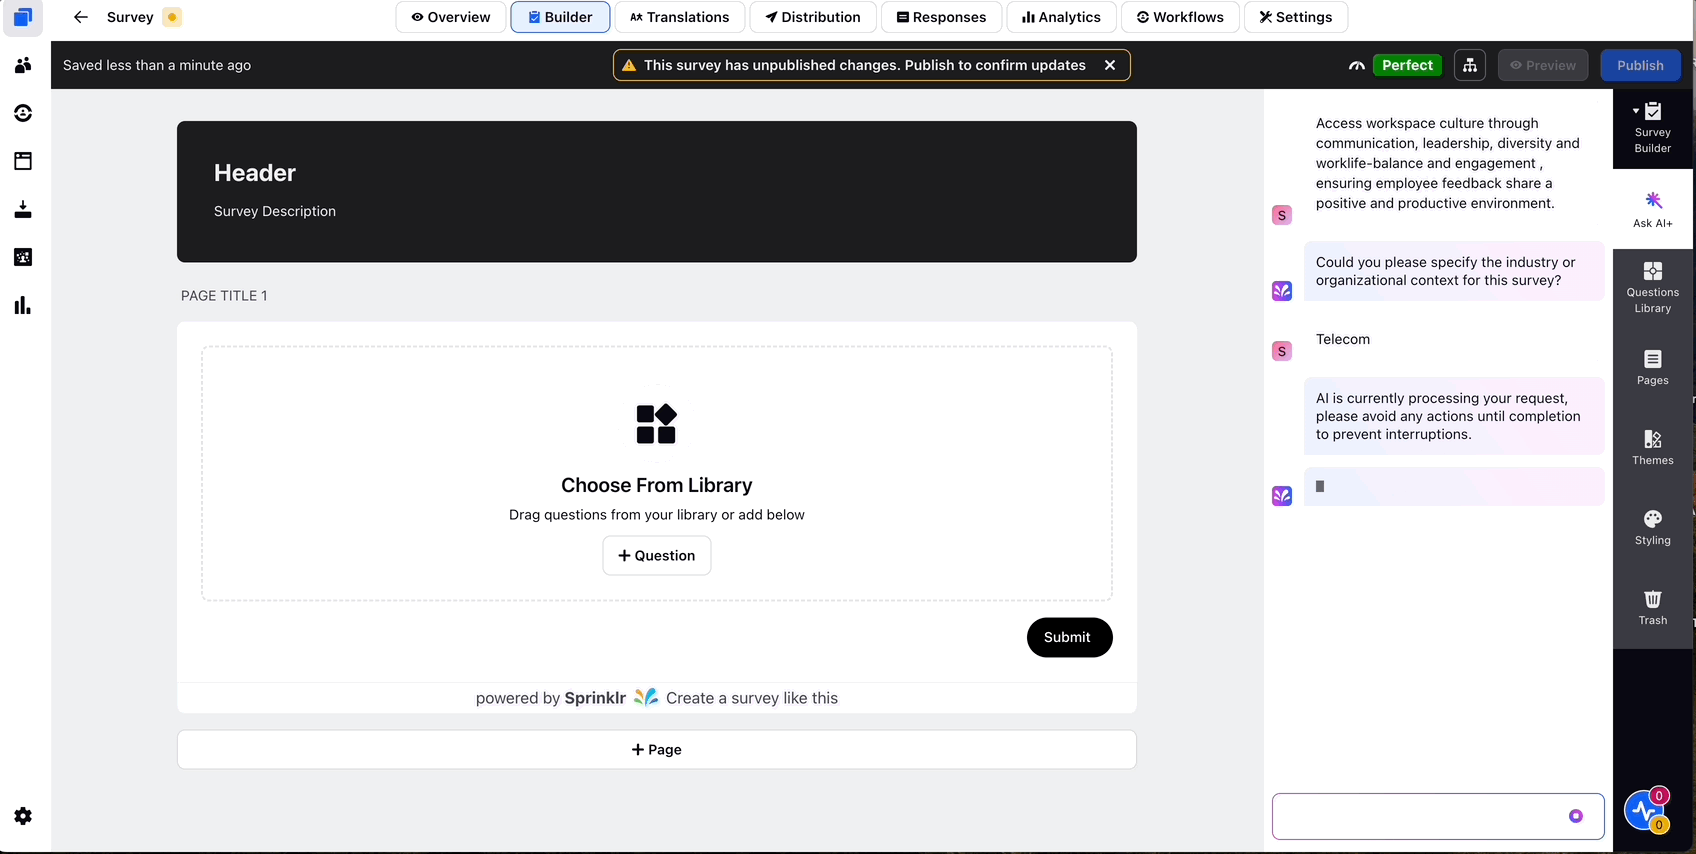Open the window layout icon in sidebar

(x=23, y=161)
